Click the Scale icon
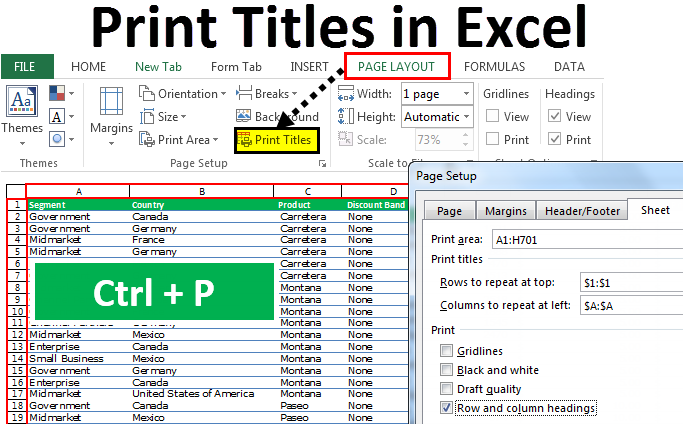The image size is (683, 424). tap(345, 139)
